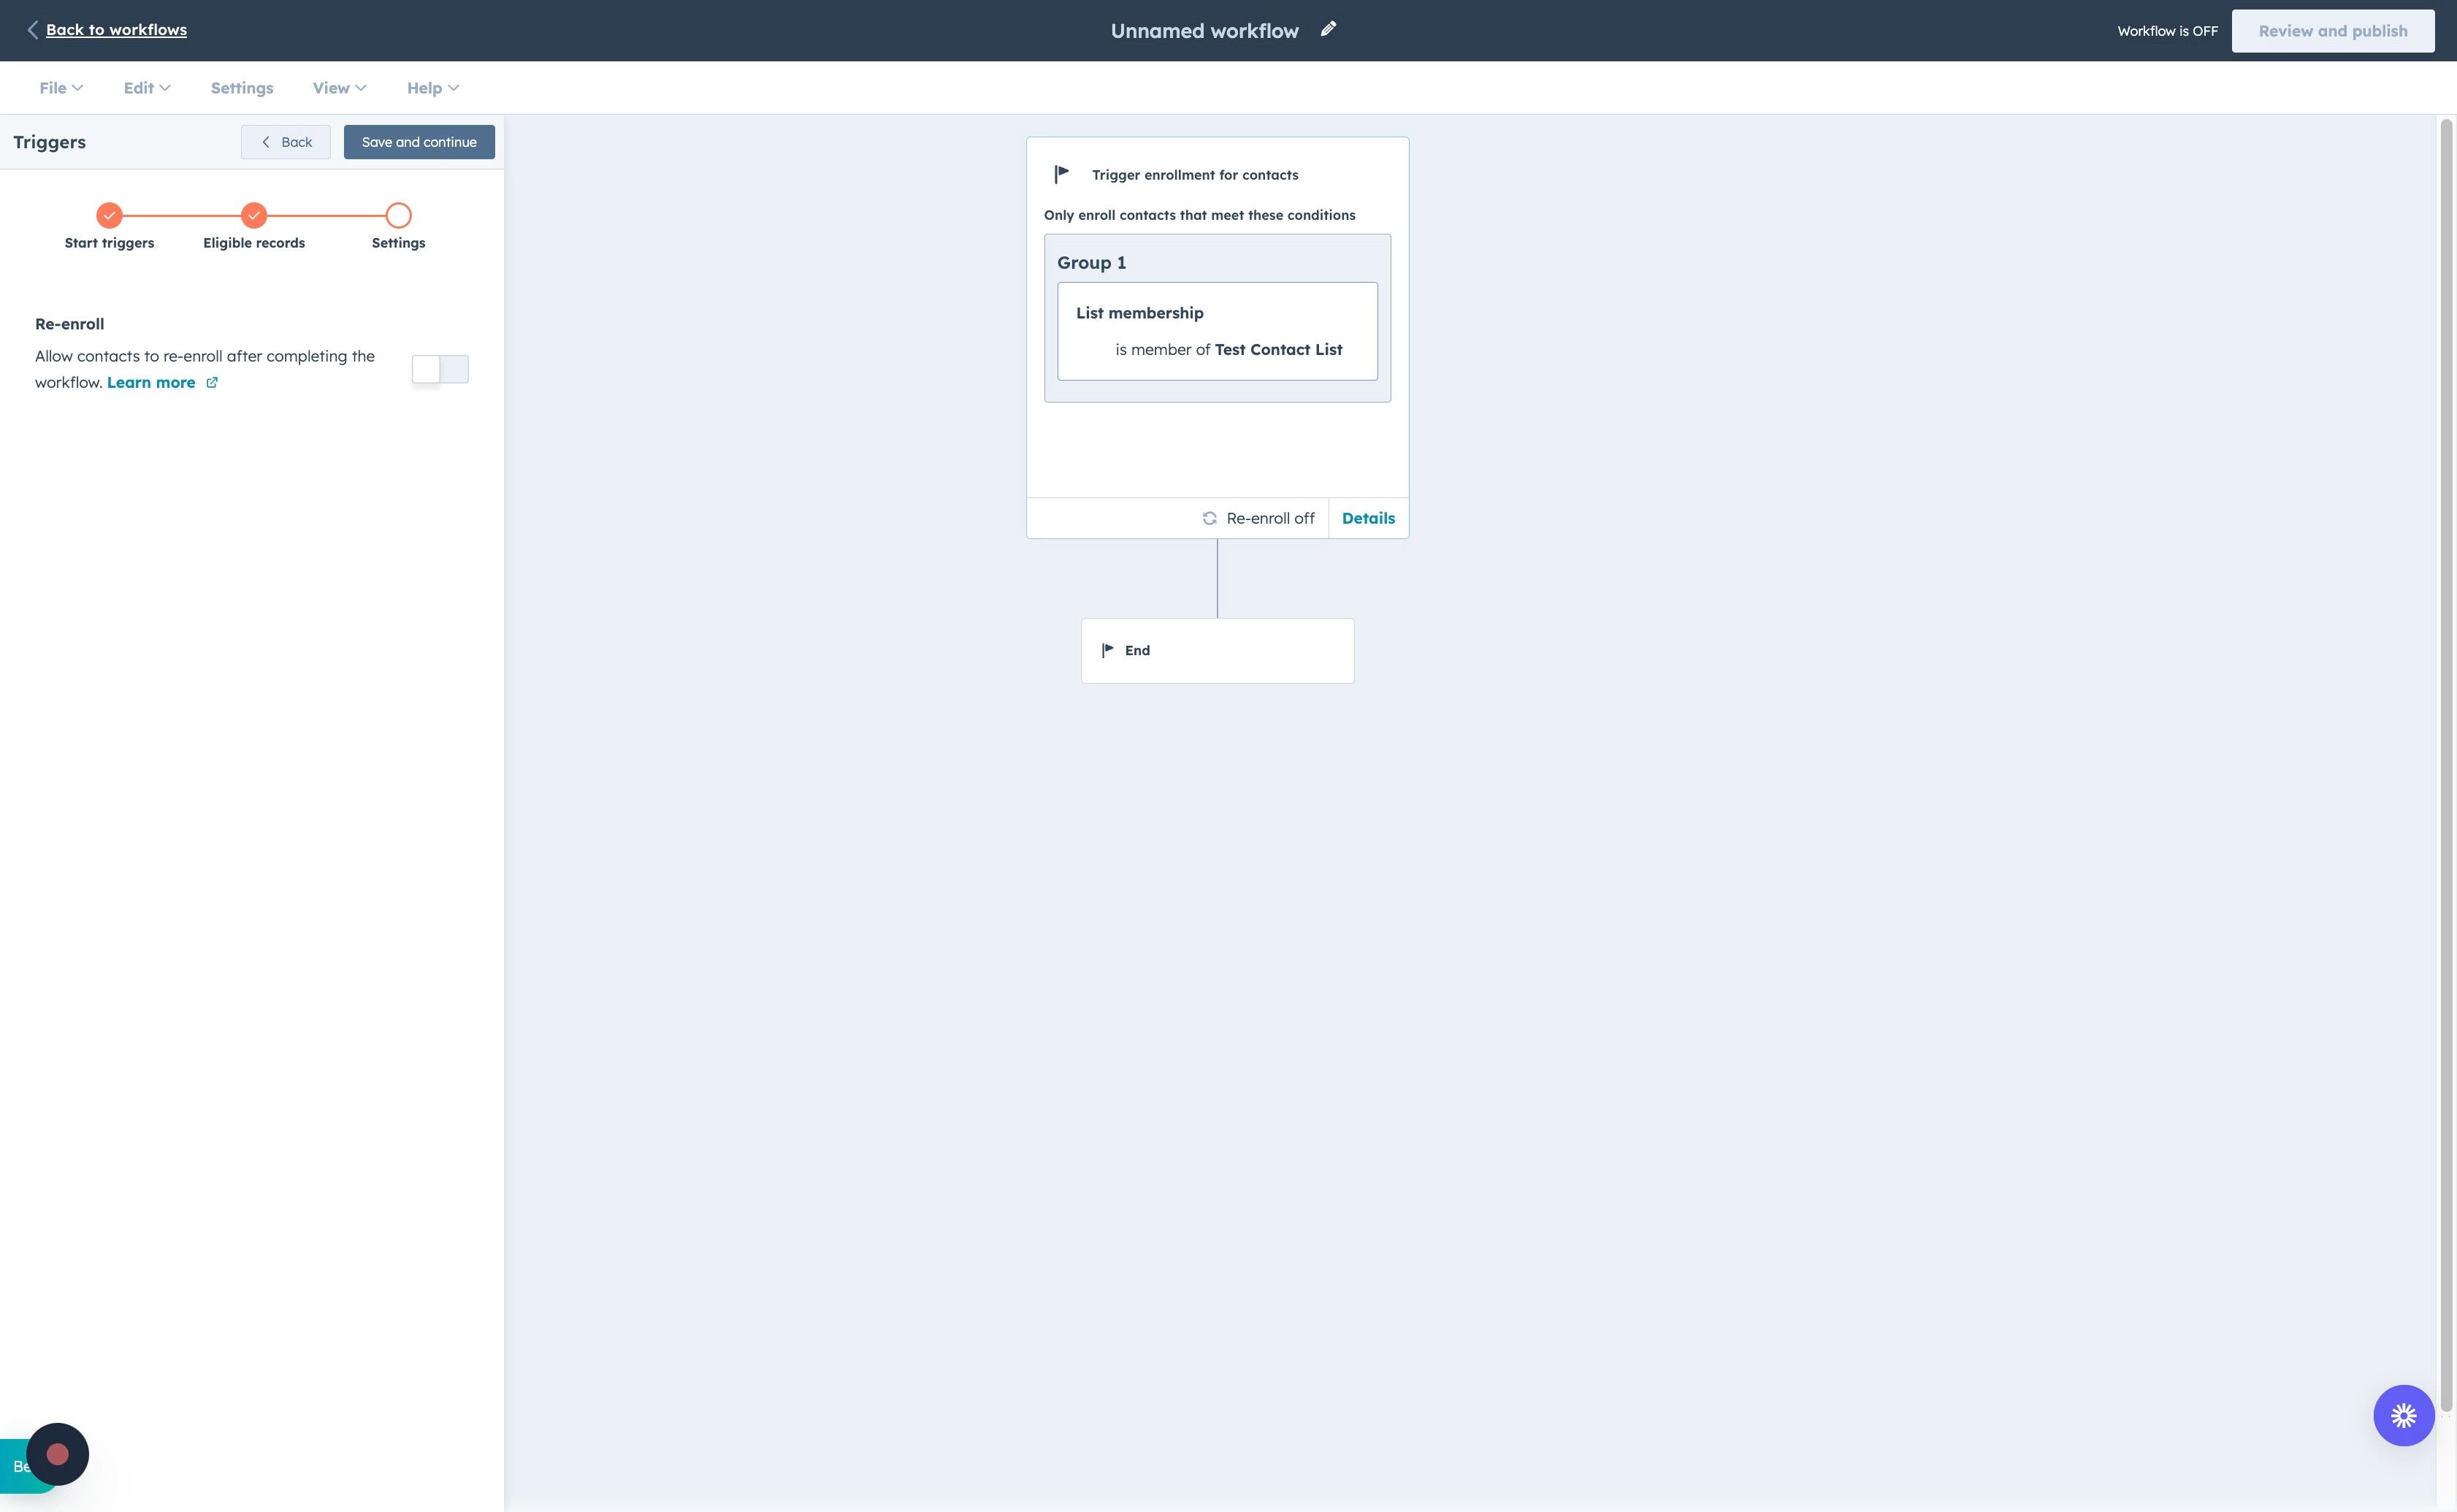Screen dimensions: 2457x1512
Task: Select the Eligible records step circle
Action: coord(254,215)
